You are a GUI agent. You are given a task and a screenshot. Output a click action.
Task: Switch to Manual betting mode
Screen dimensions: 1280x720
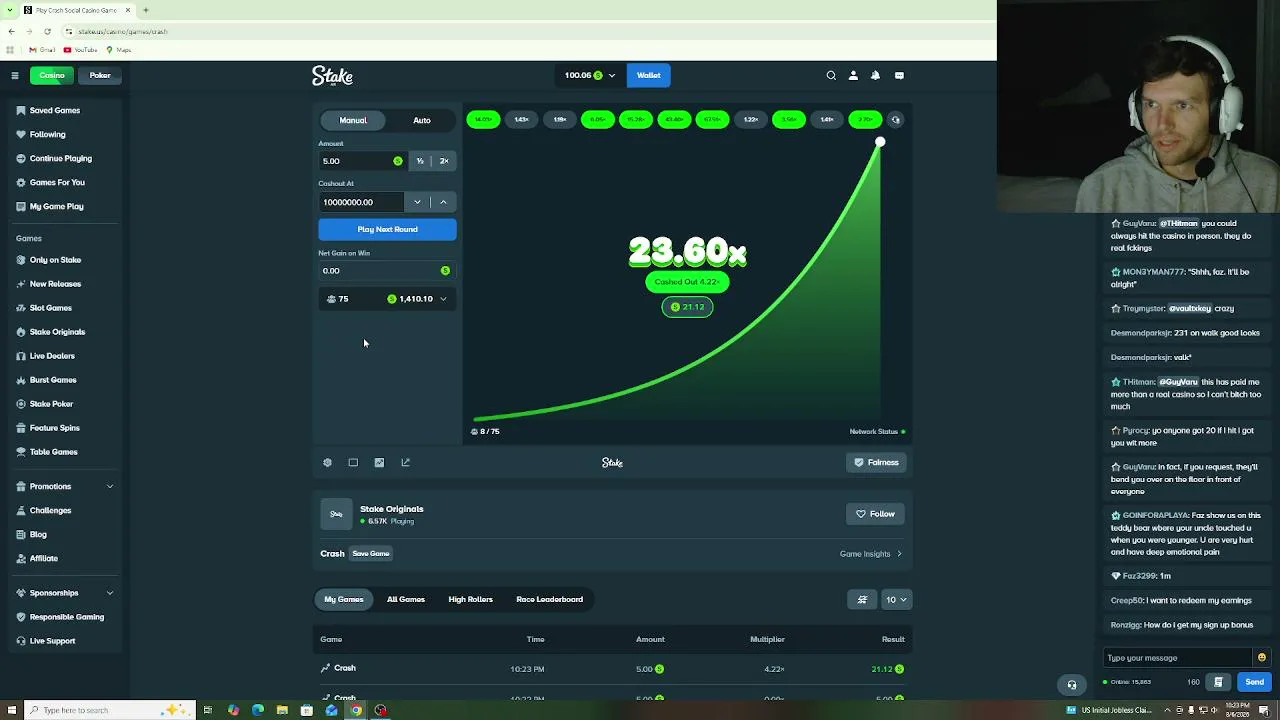(x=353, y=120)
